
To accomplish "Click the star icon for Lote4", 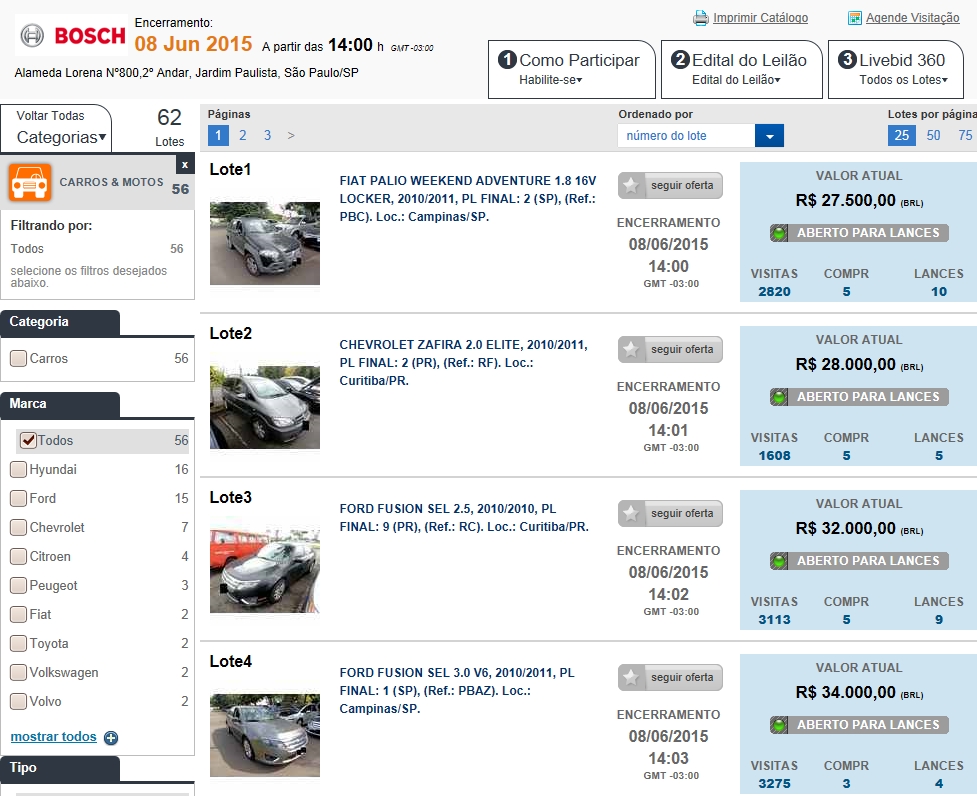I will [x=631, y=677].
